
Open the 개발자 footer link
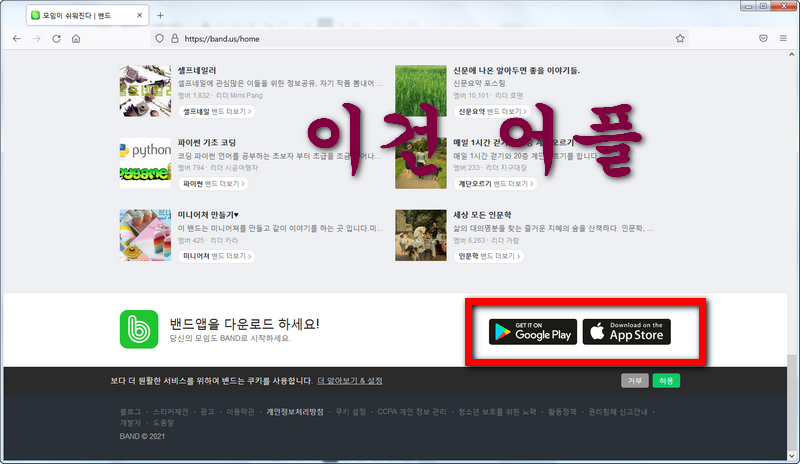[x=130, y=423]
